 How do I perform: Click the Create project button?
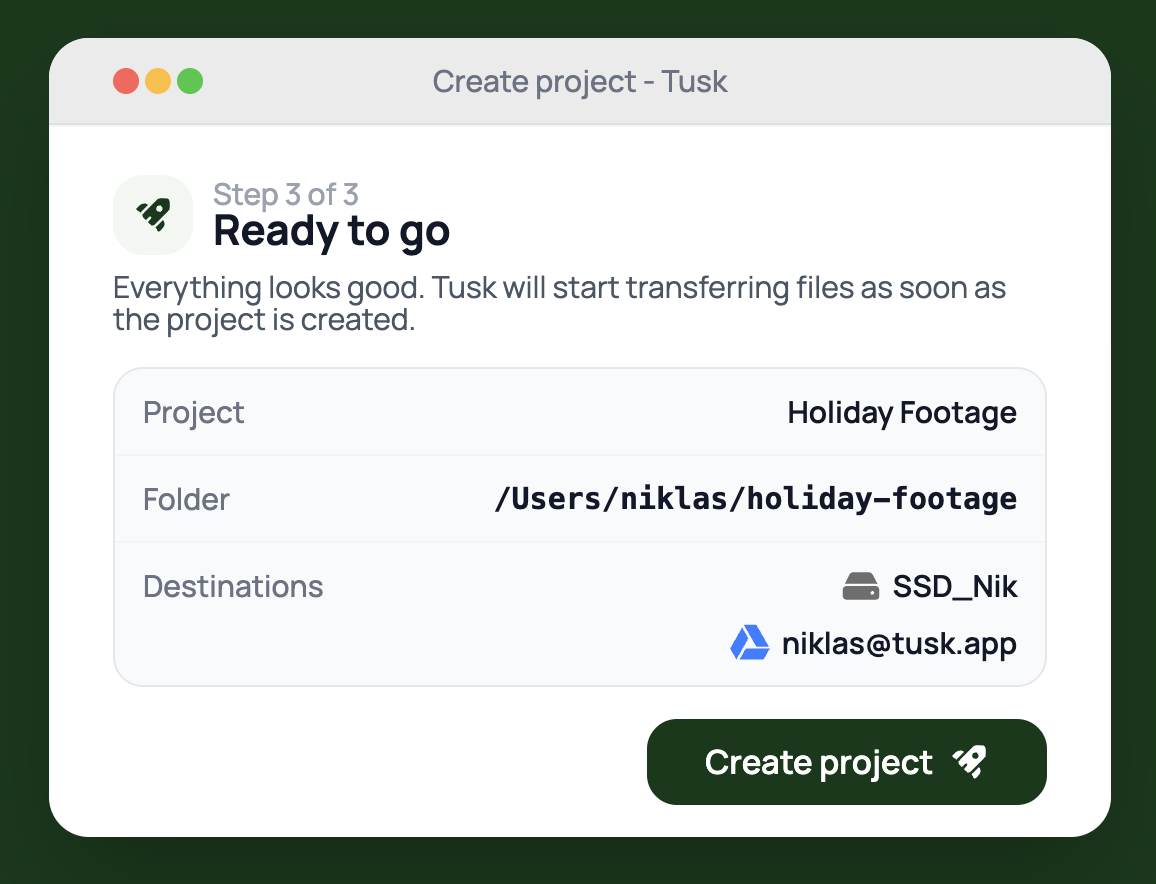tap(846, 762)
